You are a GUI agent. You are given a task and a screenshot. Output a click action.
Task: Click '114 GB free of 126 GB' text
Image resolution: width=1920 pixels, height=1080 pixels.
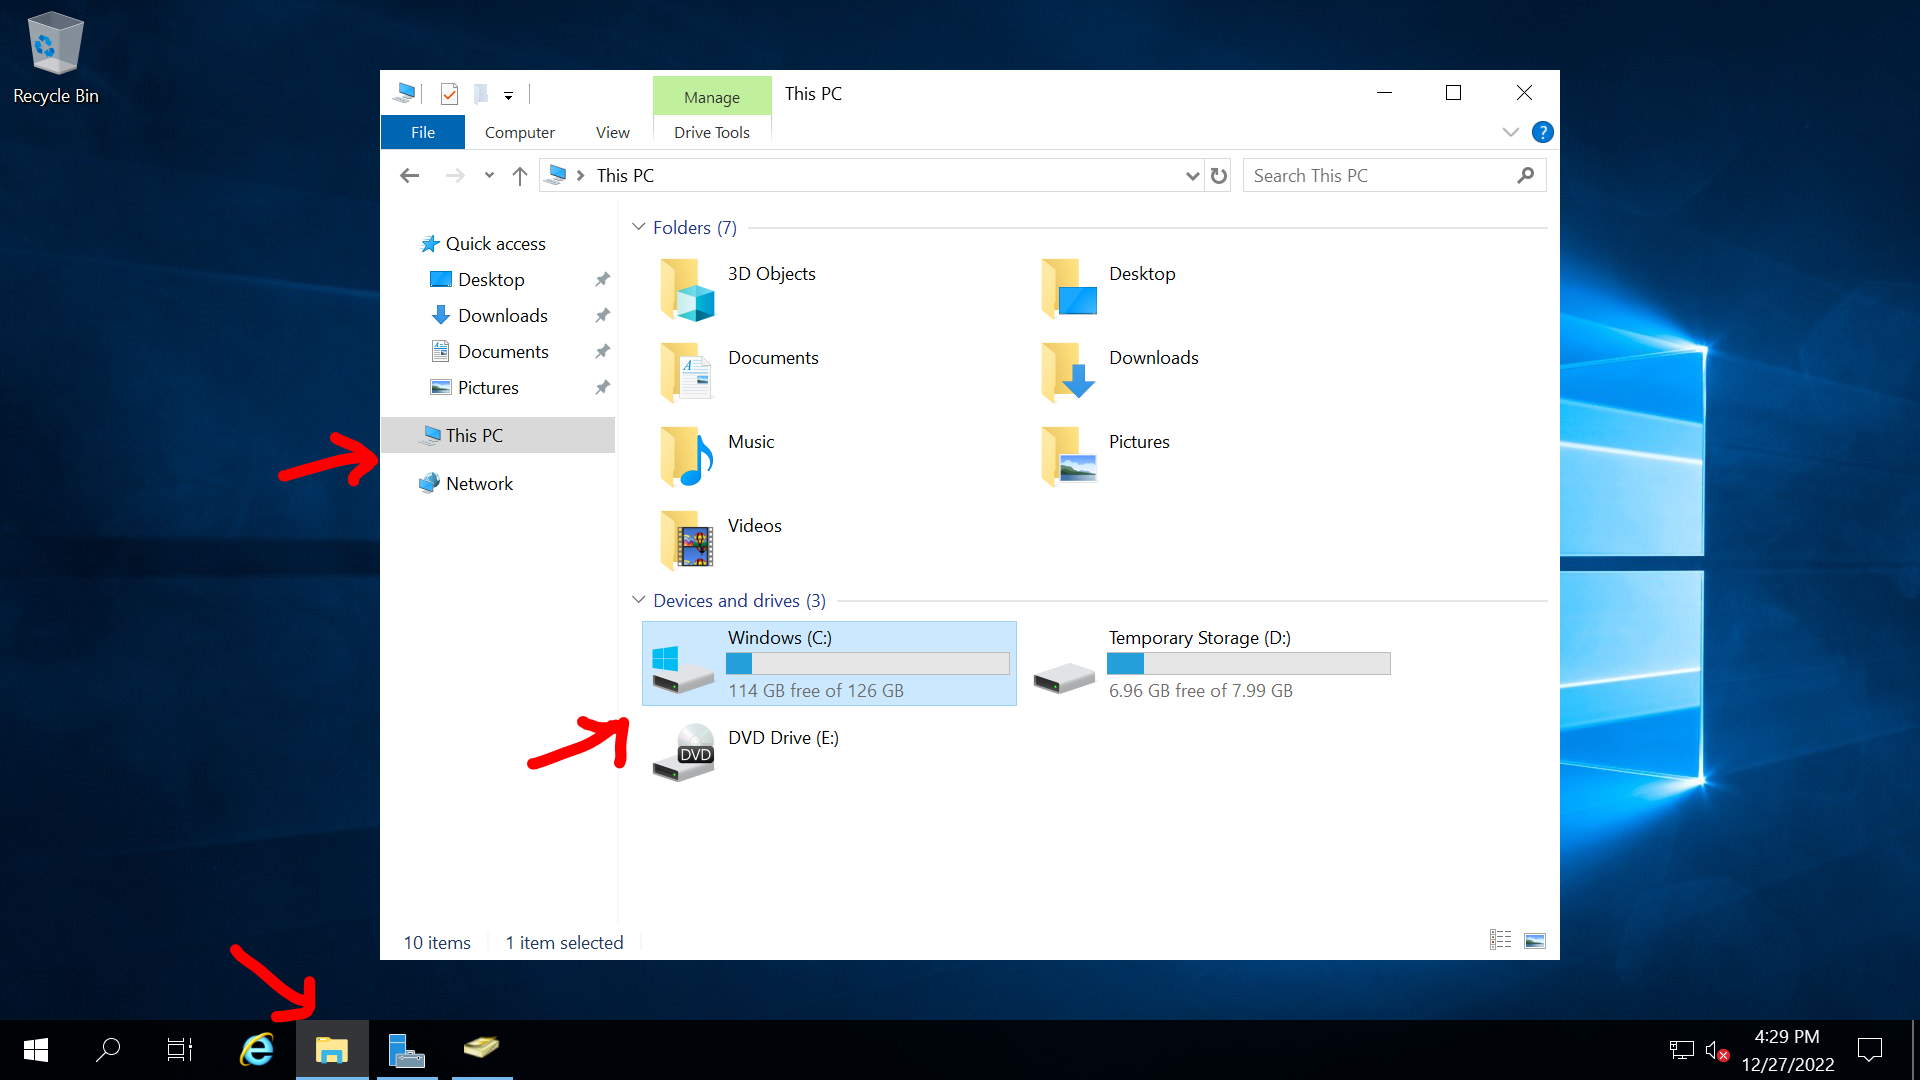(815, 691)
